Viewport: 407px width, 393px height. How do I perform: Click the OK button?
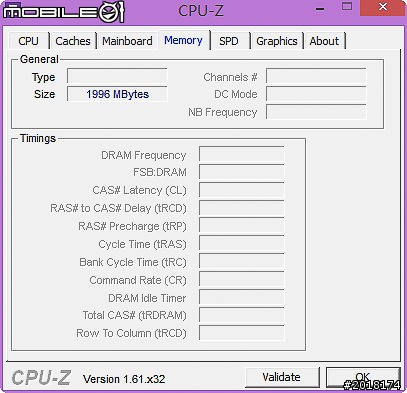tap(363, 377)
